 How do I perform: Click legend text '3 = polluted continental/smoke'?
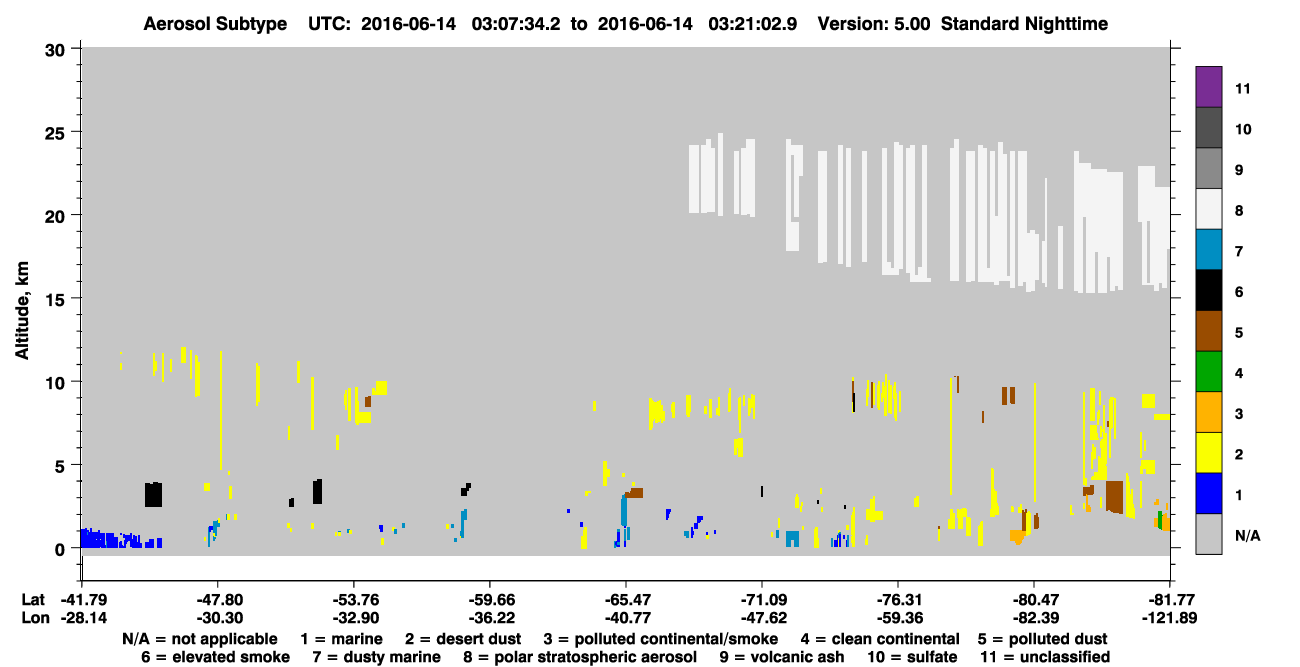click(x=661, y=639)
